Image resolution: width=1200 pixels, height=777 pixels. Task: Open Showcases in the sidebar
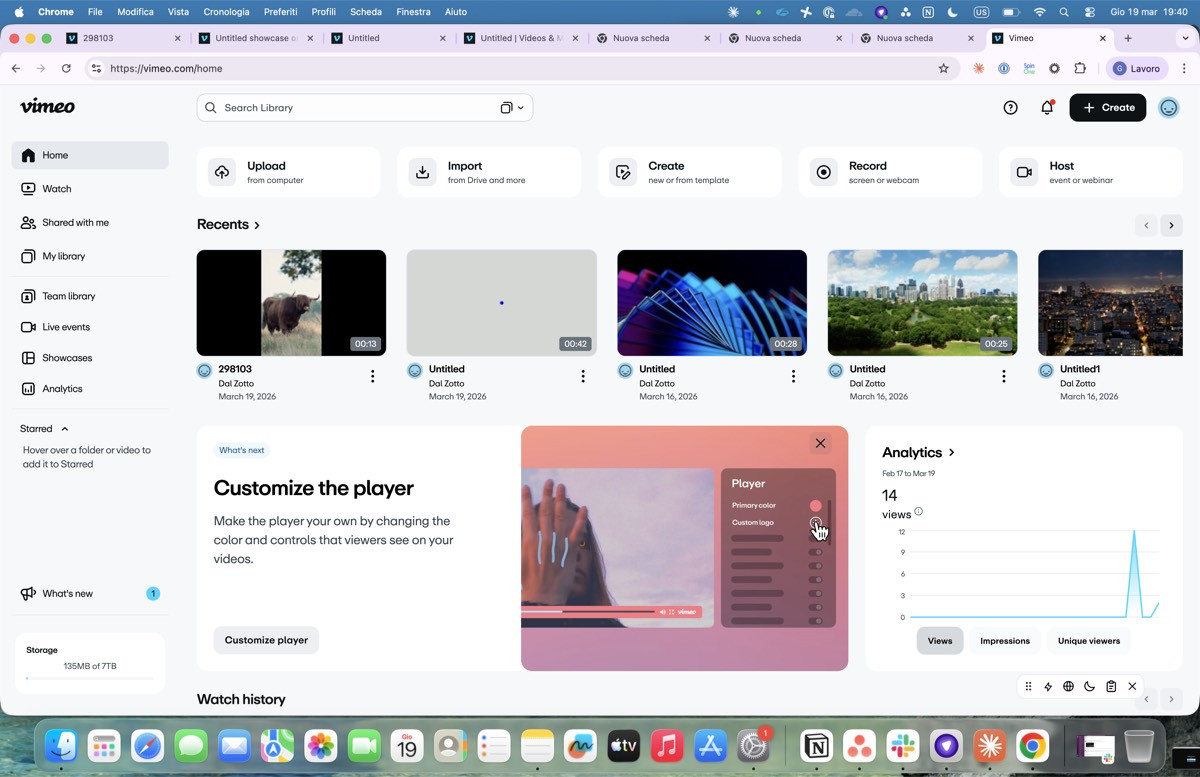[90, 358]
